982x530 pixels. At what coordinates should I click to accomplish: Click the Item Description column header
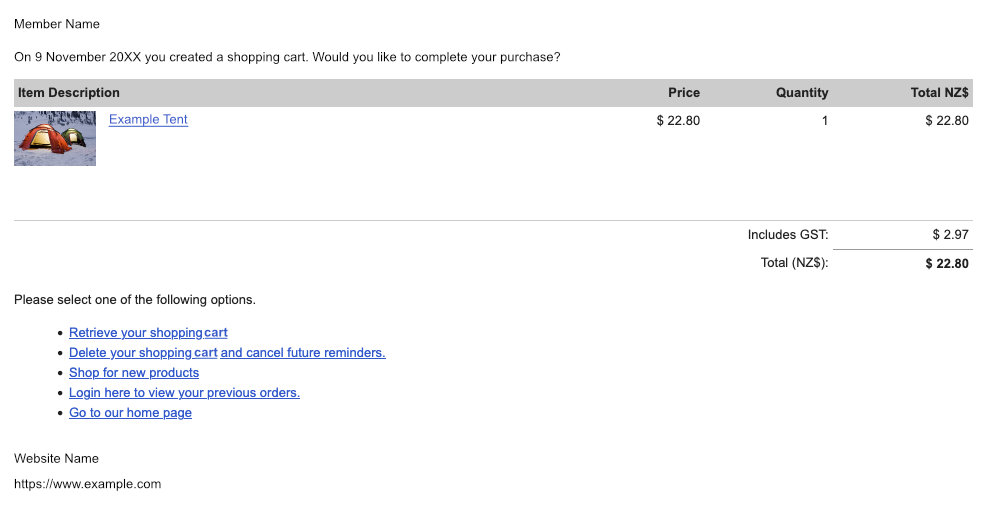[69, 93]
